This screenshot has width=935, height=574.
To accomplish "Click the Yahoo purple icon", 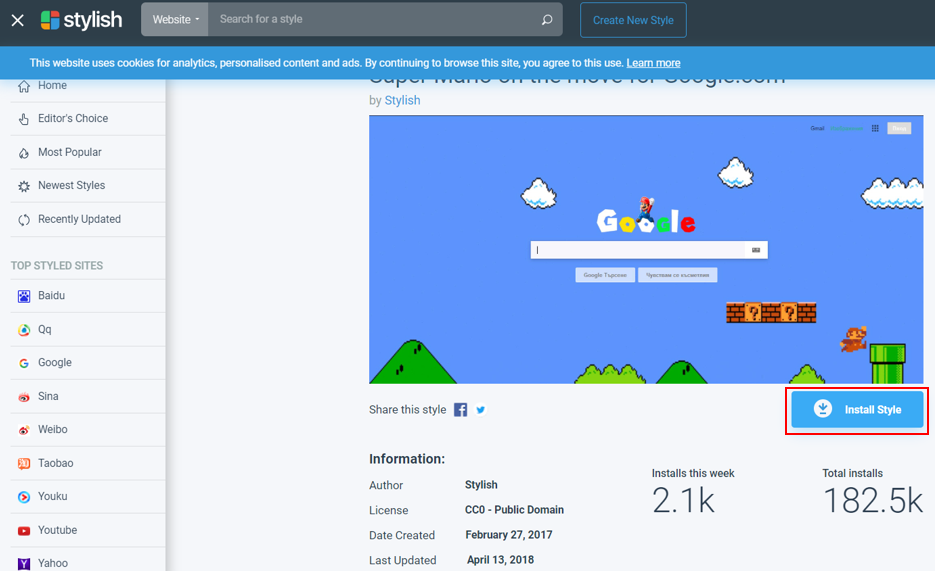I will pyautogui.click(x=24, y=564).
